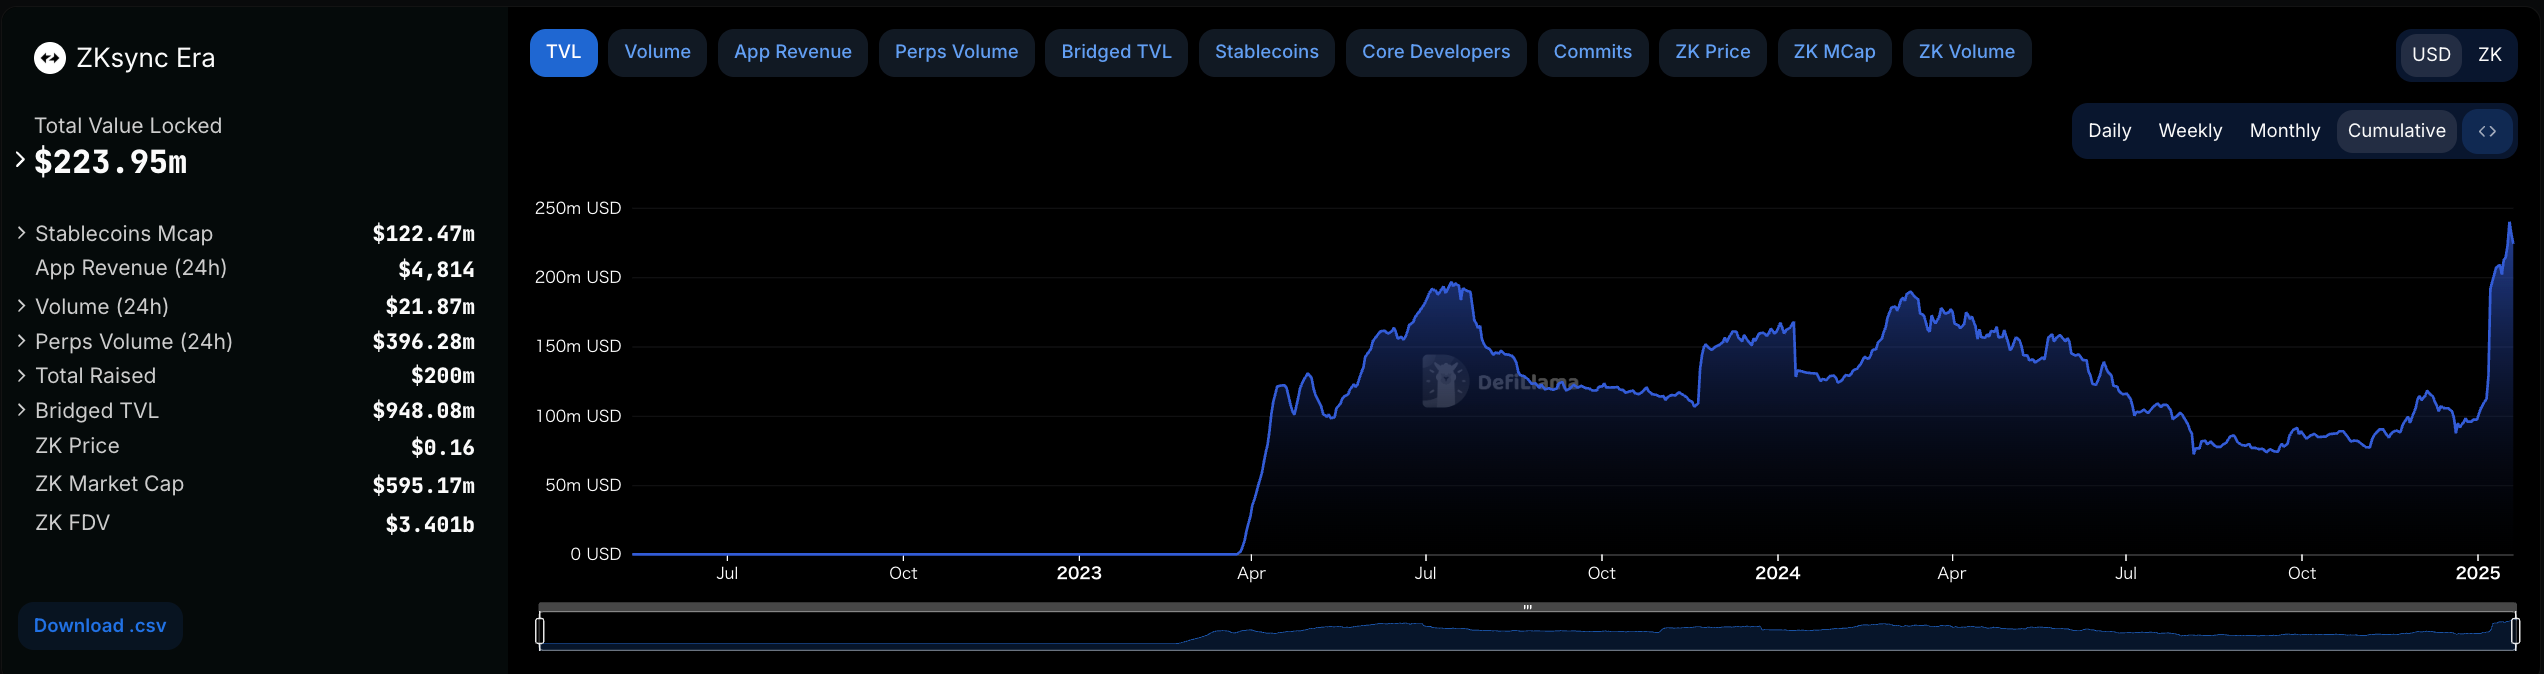The width and height of the screenshot is (2544, 674).
Task: Click the left handle of range slider
Action: pos(540,631)
